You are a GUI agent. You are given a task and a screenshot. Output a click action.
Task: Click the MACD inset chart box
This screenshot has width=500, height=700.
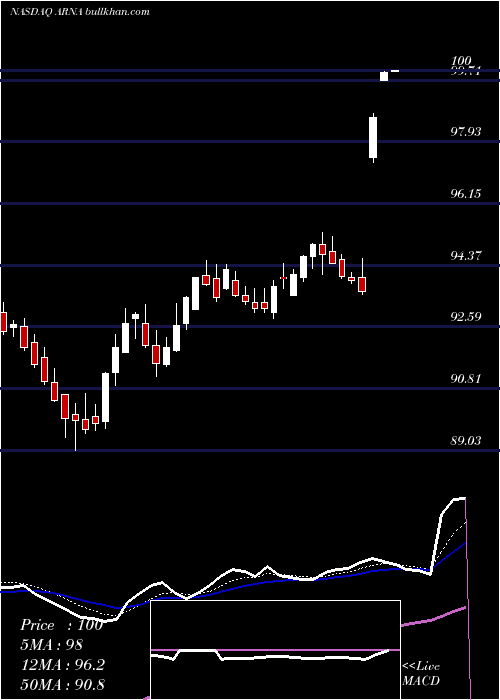[x=275, y=650]
